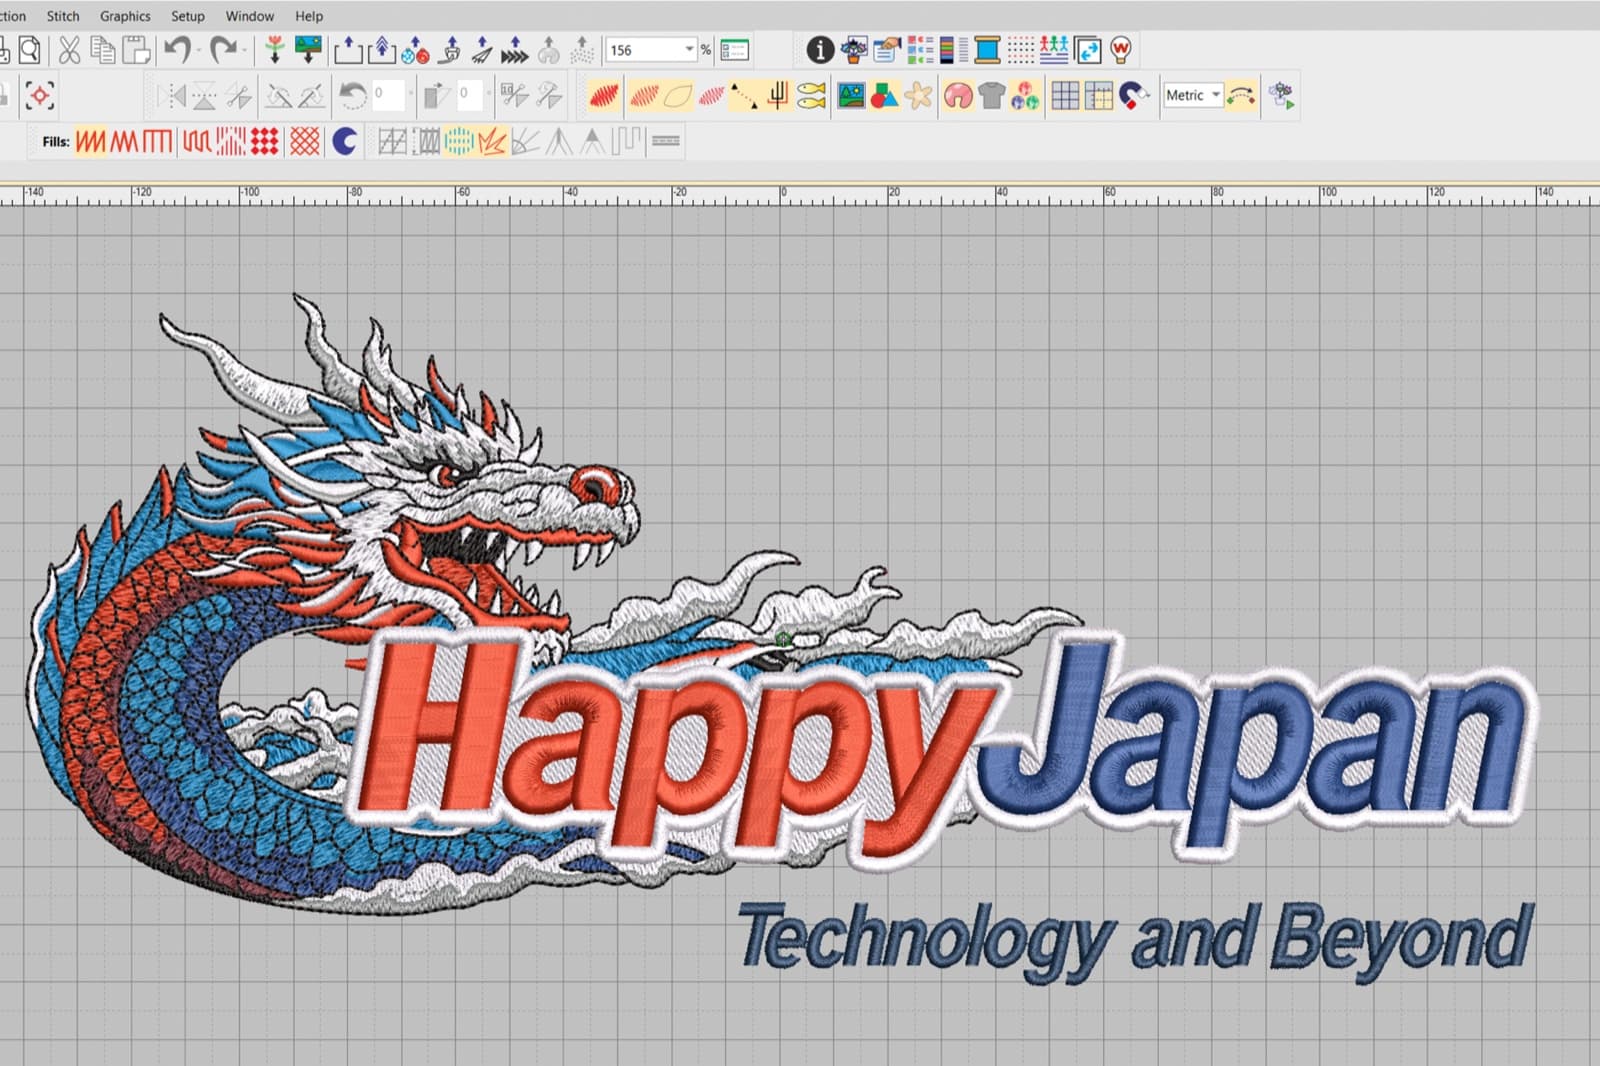Open the Window menu

pos(250,16)
